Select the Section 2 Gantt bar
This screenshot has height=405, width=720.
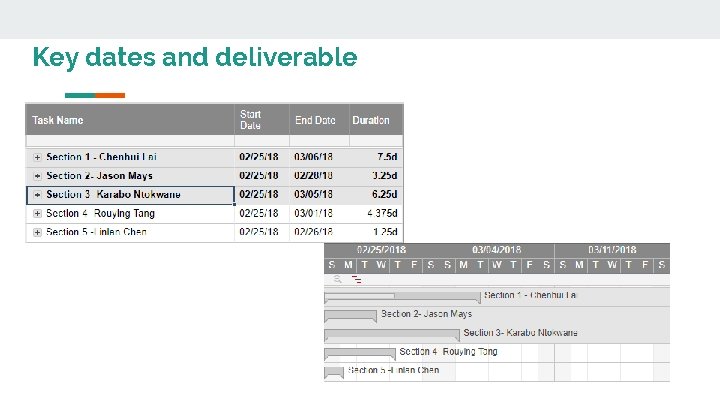[350, 316]
